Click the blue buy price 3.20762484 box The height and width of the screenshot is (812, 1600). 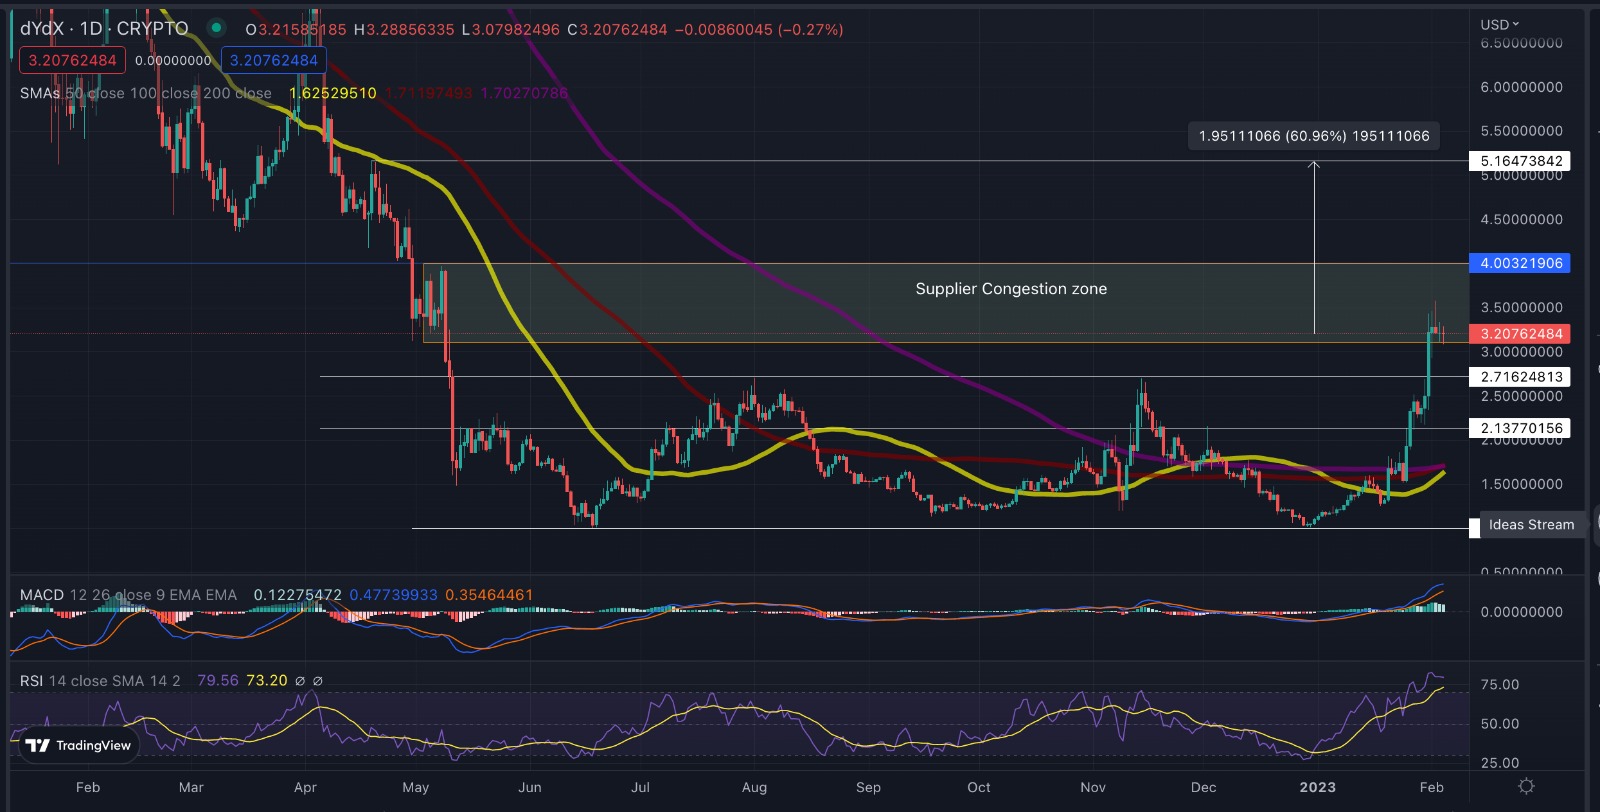[x=273, y=60]
